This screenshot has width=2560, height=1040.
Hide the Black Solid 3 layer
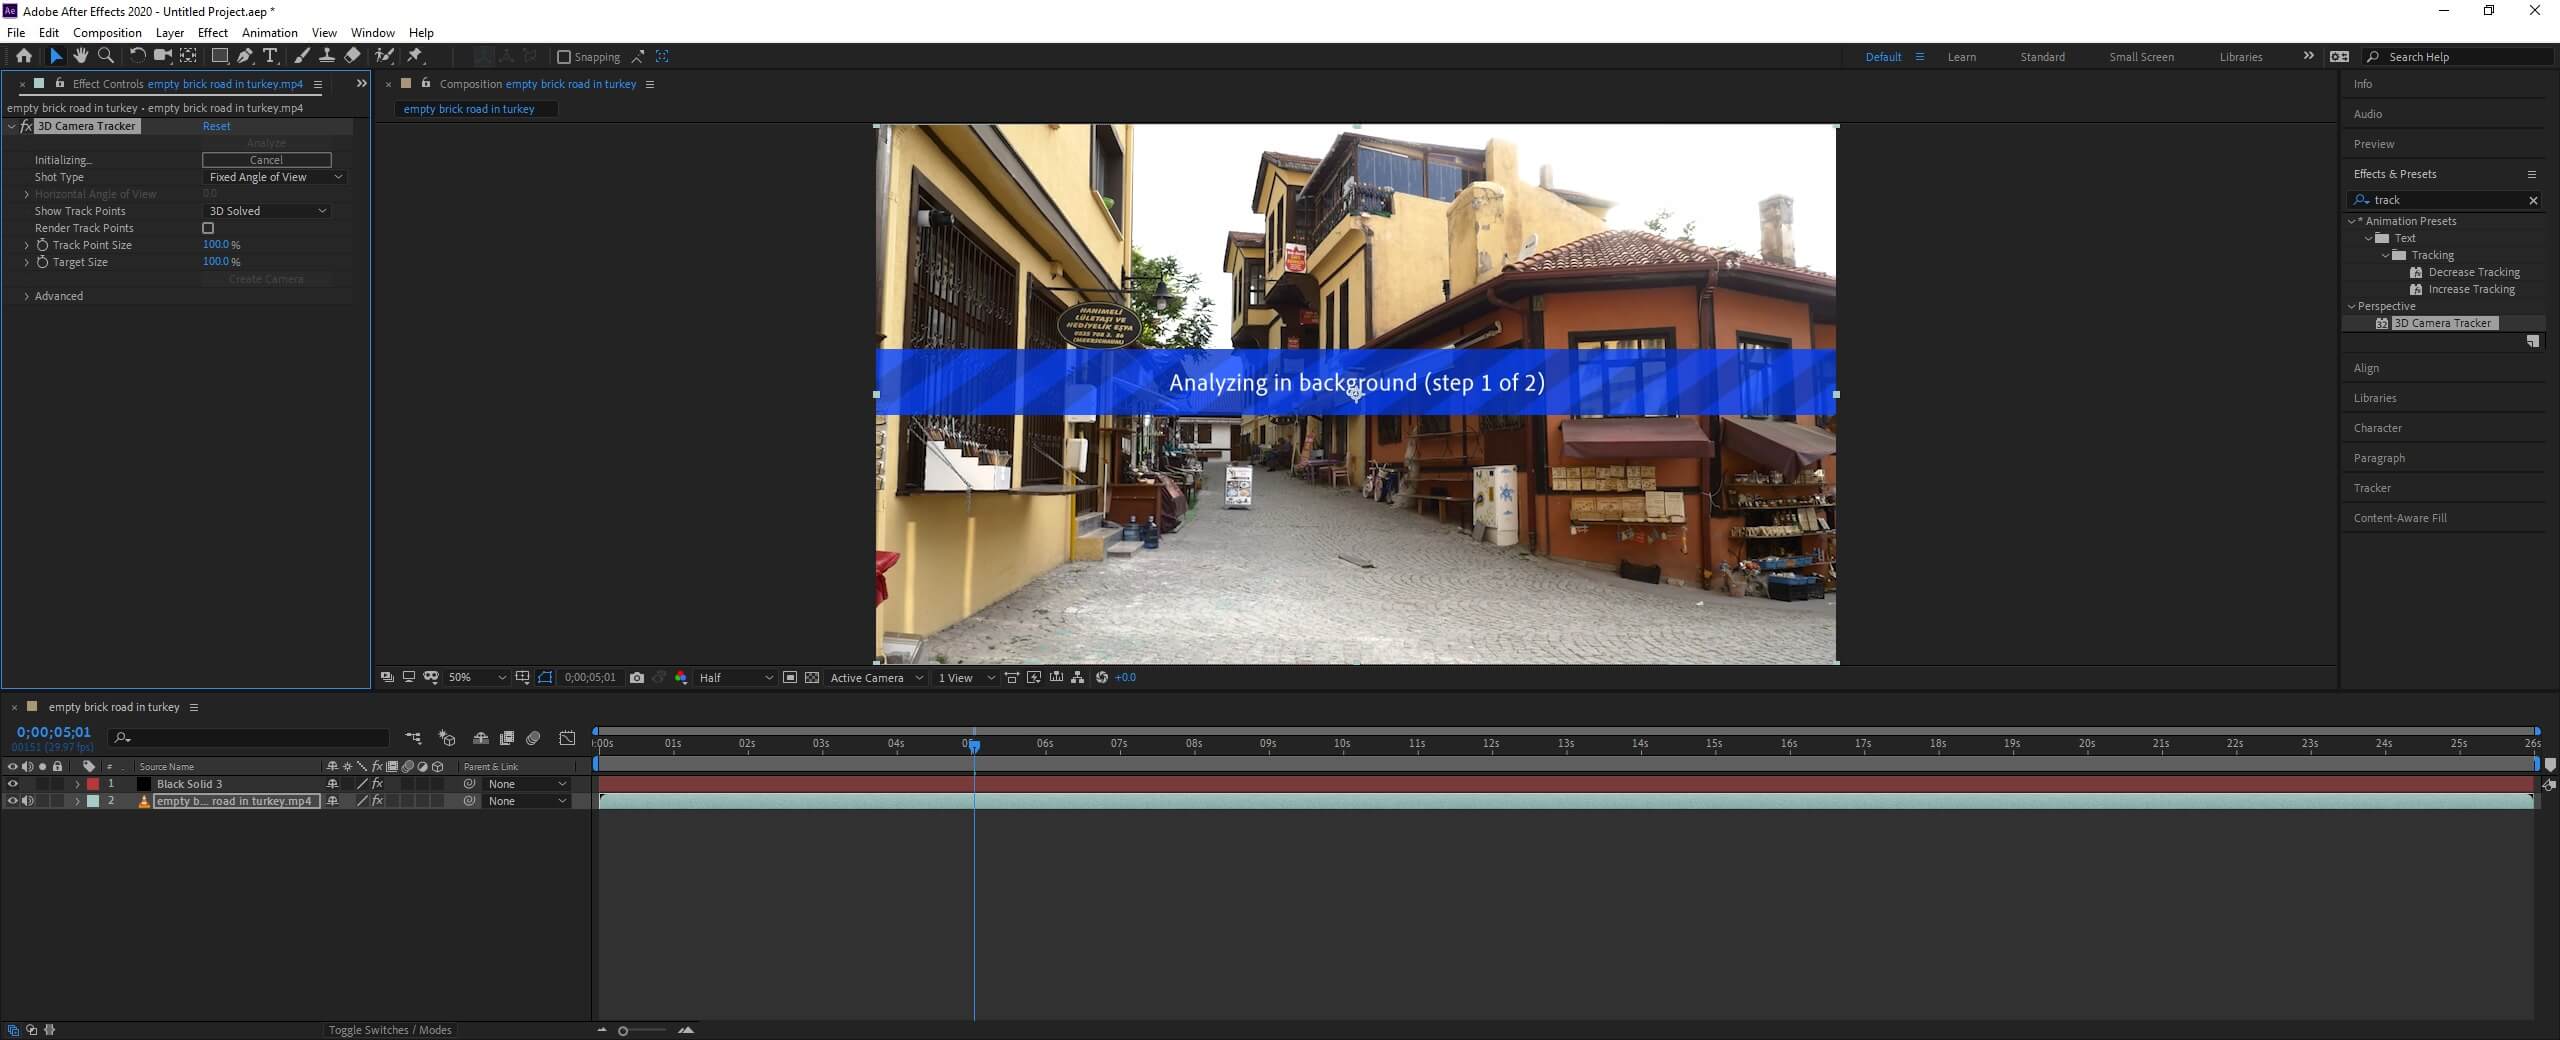point(13,784)
